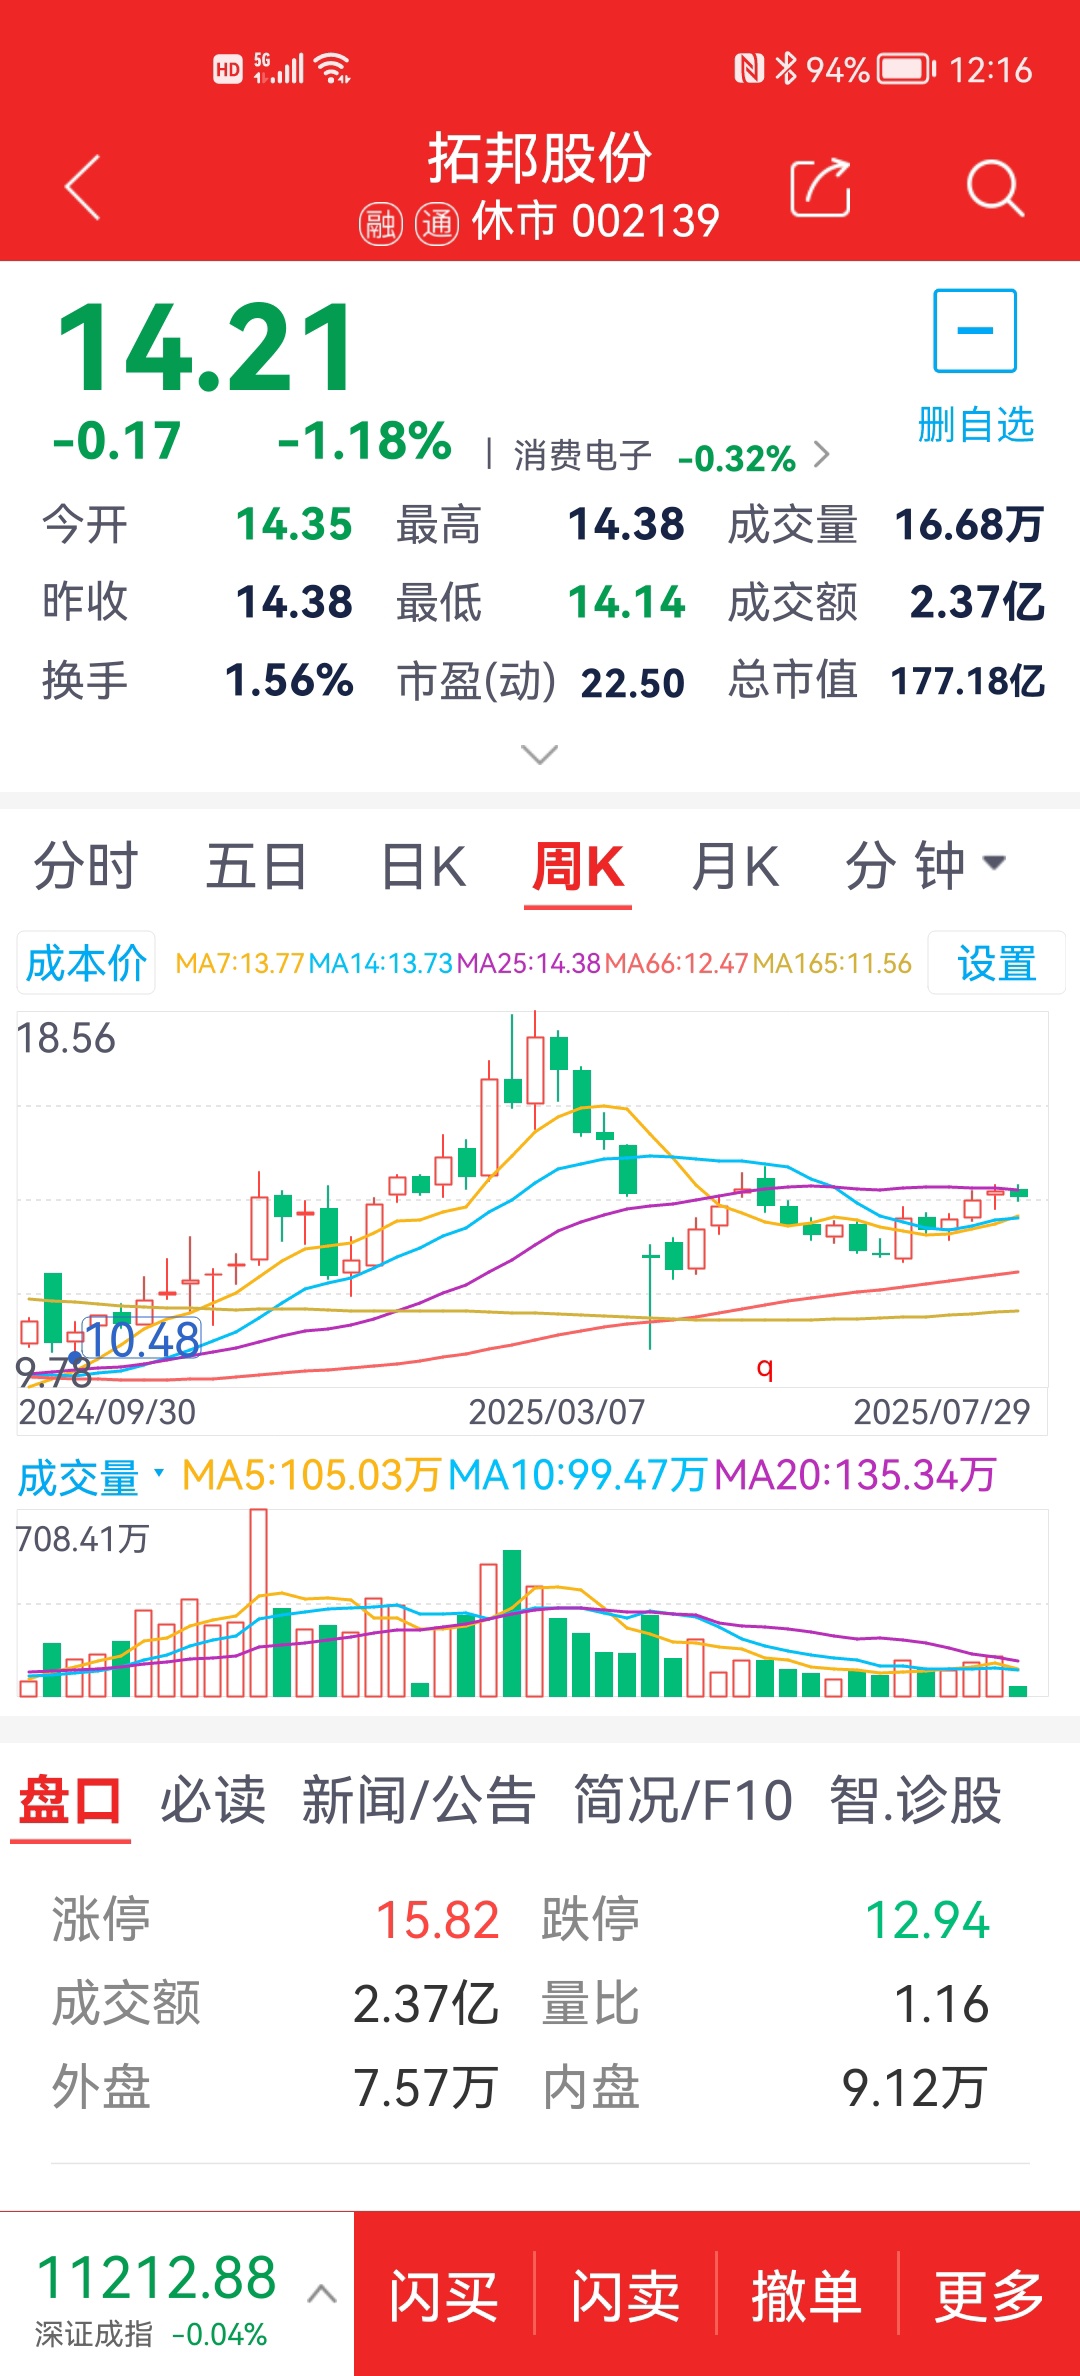Viewport: 1080px width, 2376px height.
Task: Tap the 更多 more button
Action: (x=989, y=2295)
